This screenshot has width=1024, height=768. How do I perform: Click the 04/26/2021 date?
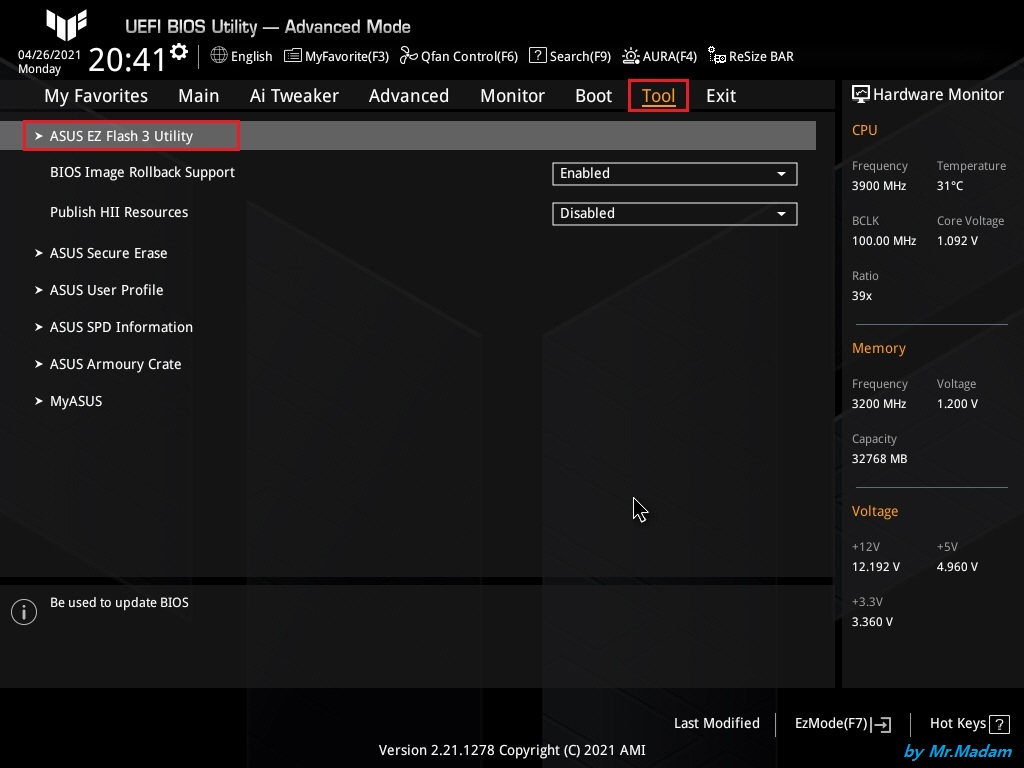[x=49, y=55]
